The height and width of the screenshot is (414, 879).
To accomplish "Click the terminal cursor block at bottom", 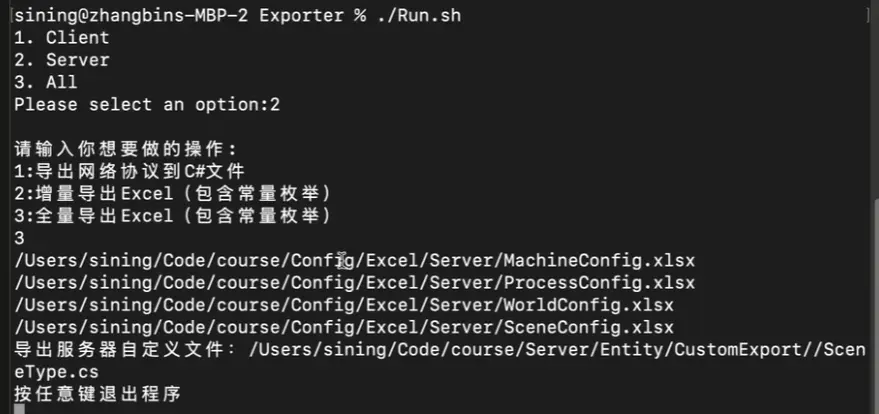I will (20, 410).
